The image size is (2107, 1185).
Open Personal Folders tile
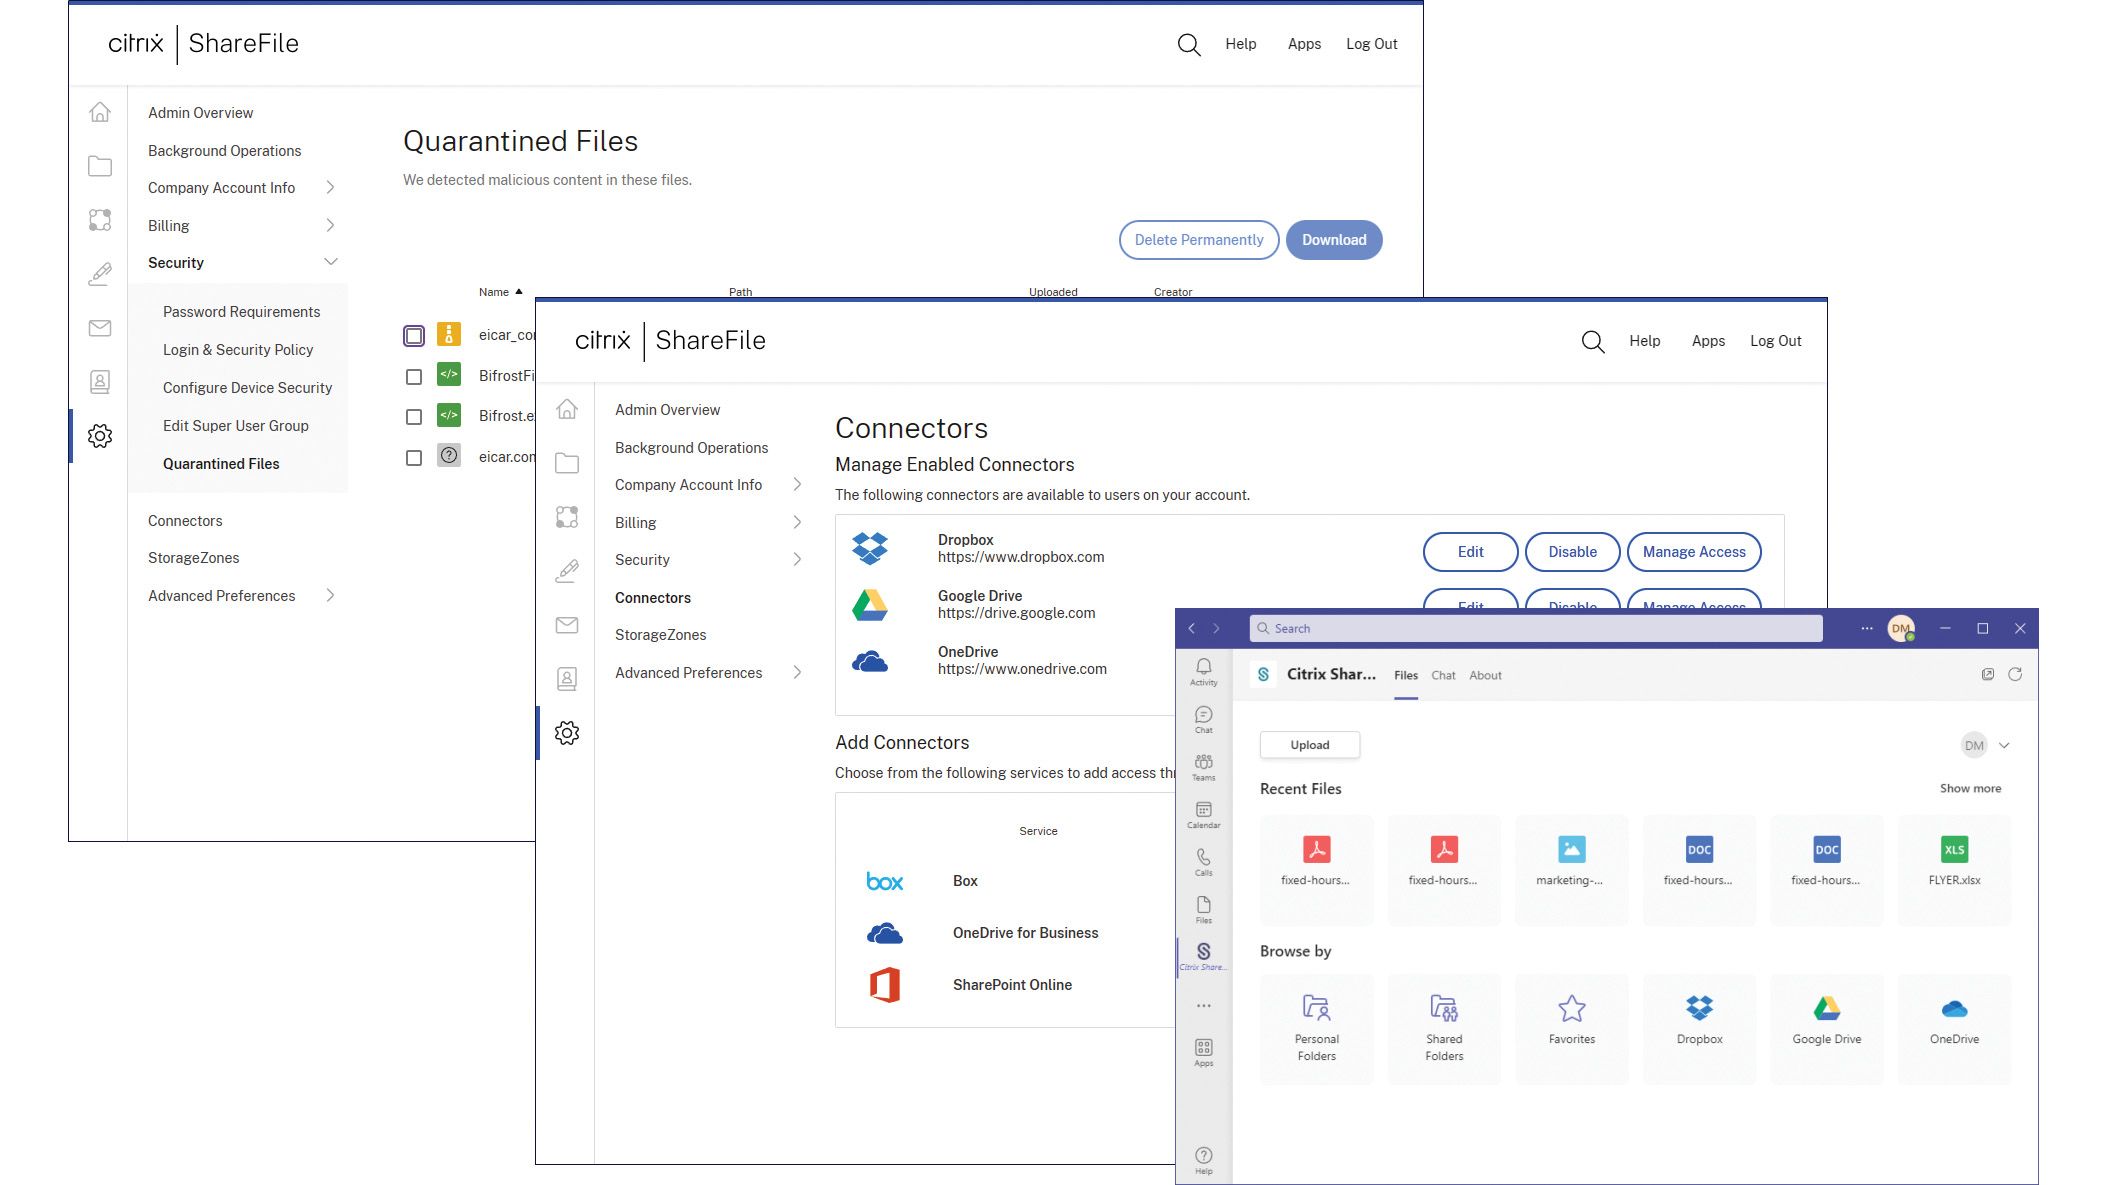tap(1317, 1029)
